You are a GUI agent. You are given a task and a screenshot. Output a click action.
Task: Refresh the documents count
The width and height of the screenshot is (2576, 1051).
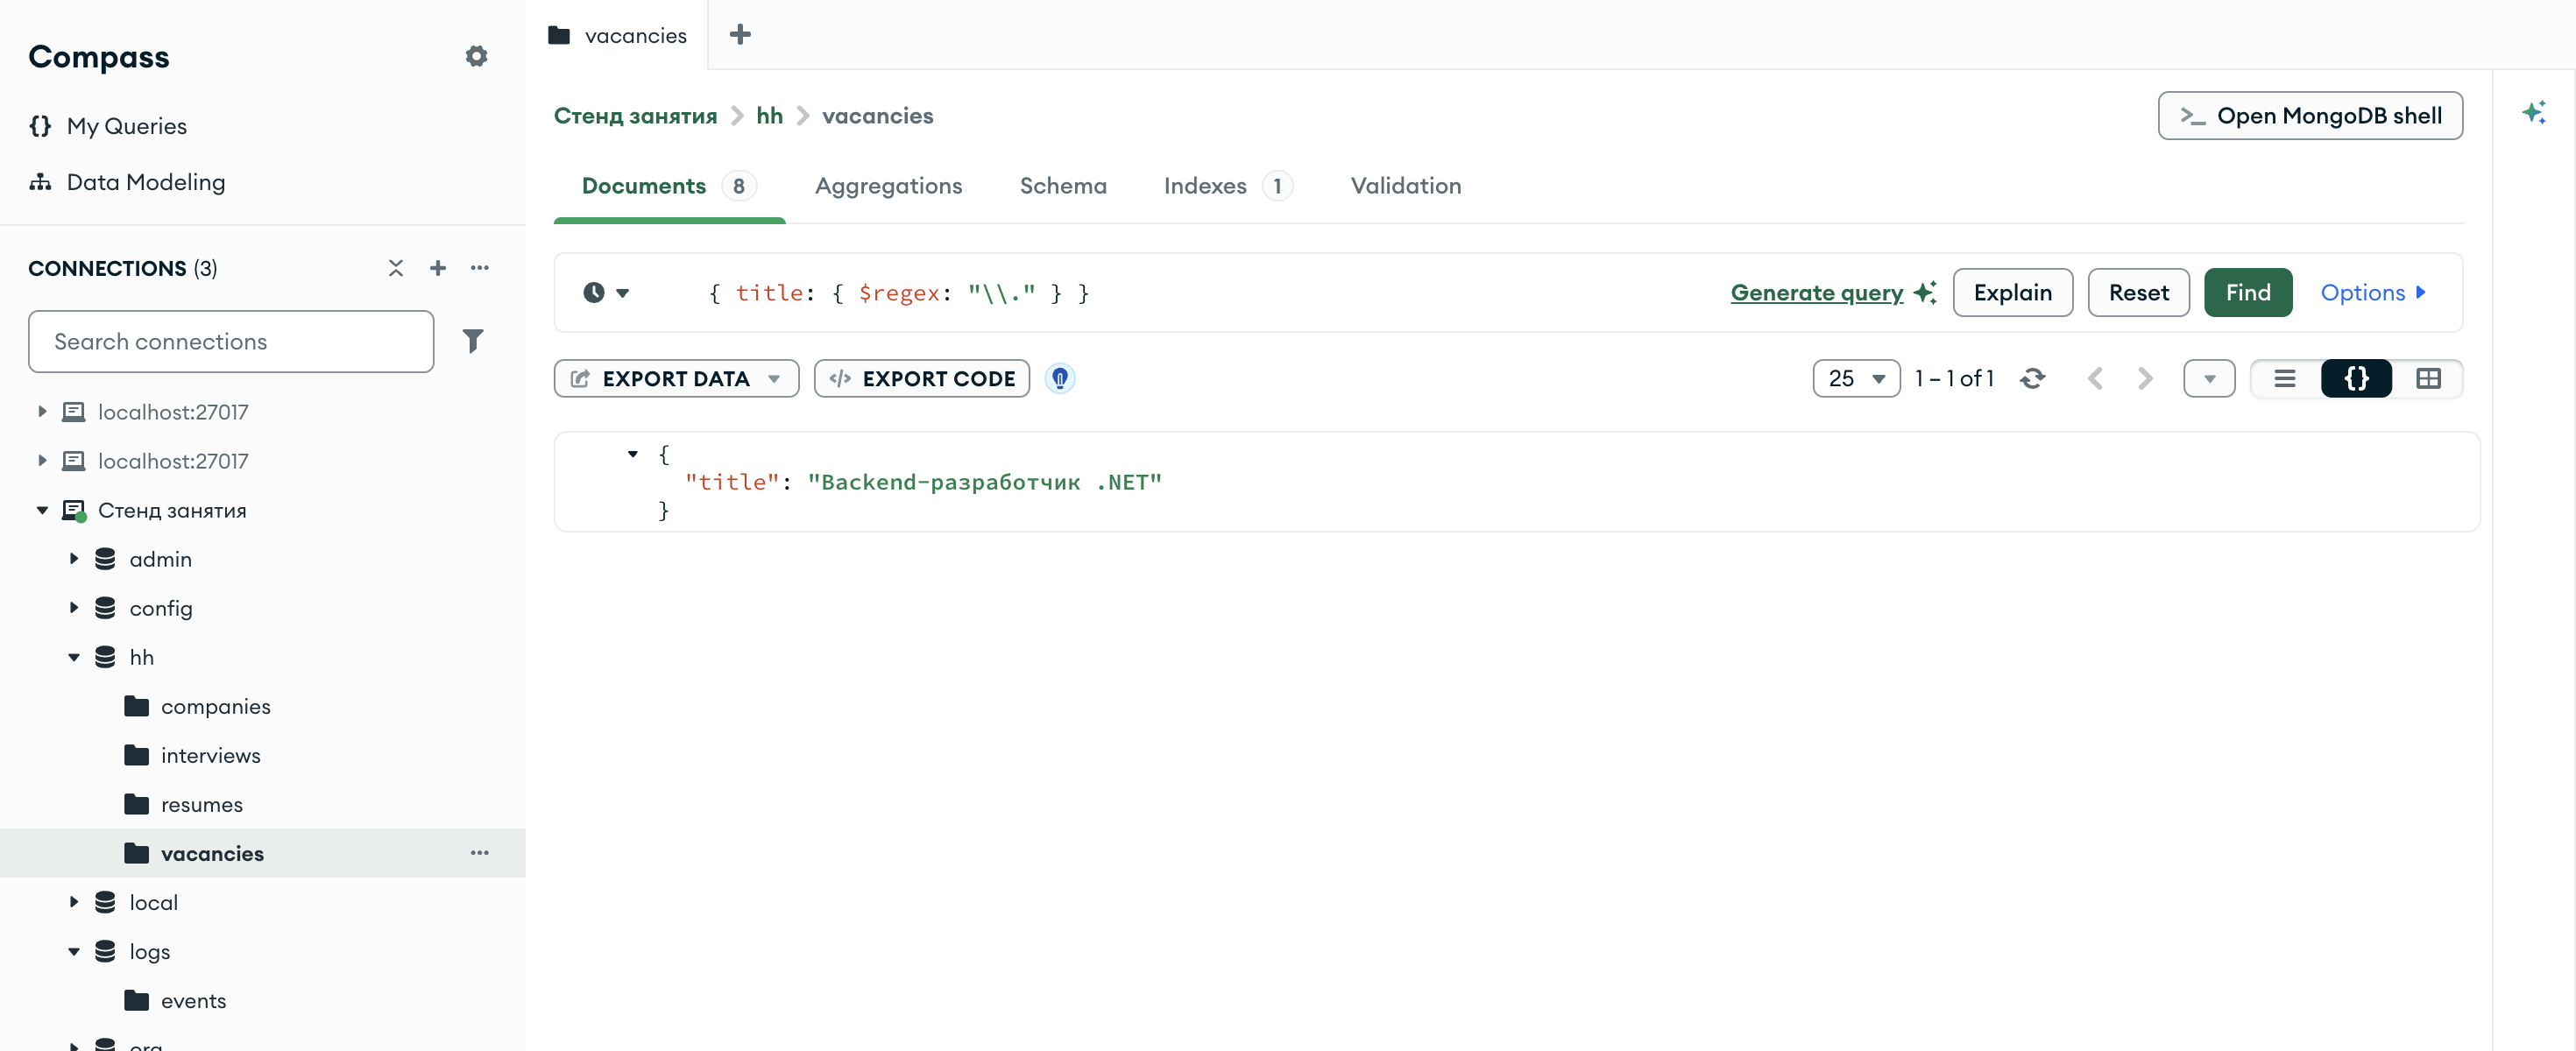coord(2032,378)
